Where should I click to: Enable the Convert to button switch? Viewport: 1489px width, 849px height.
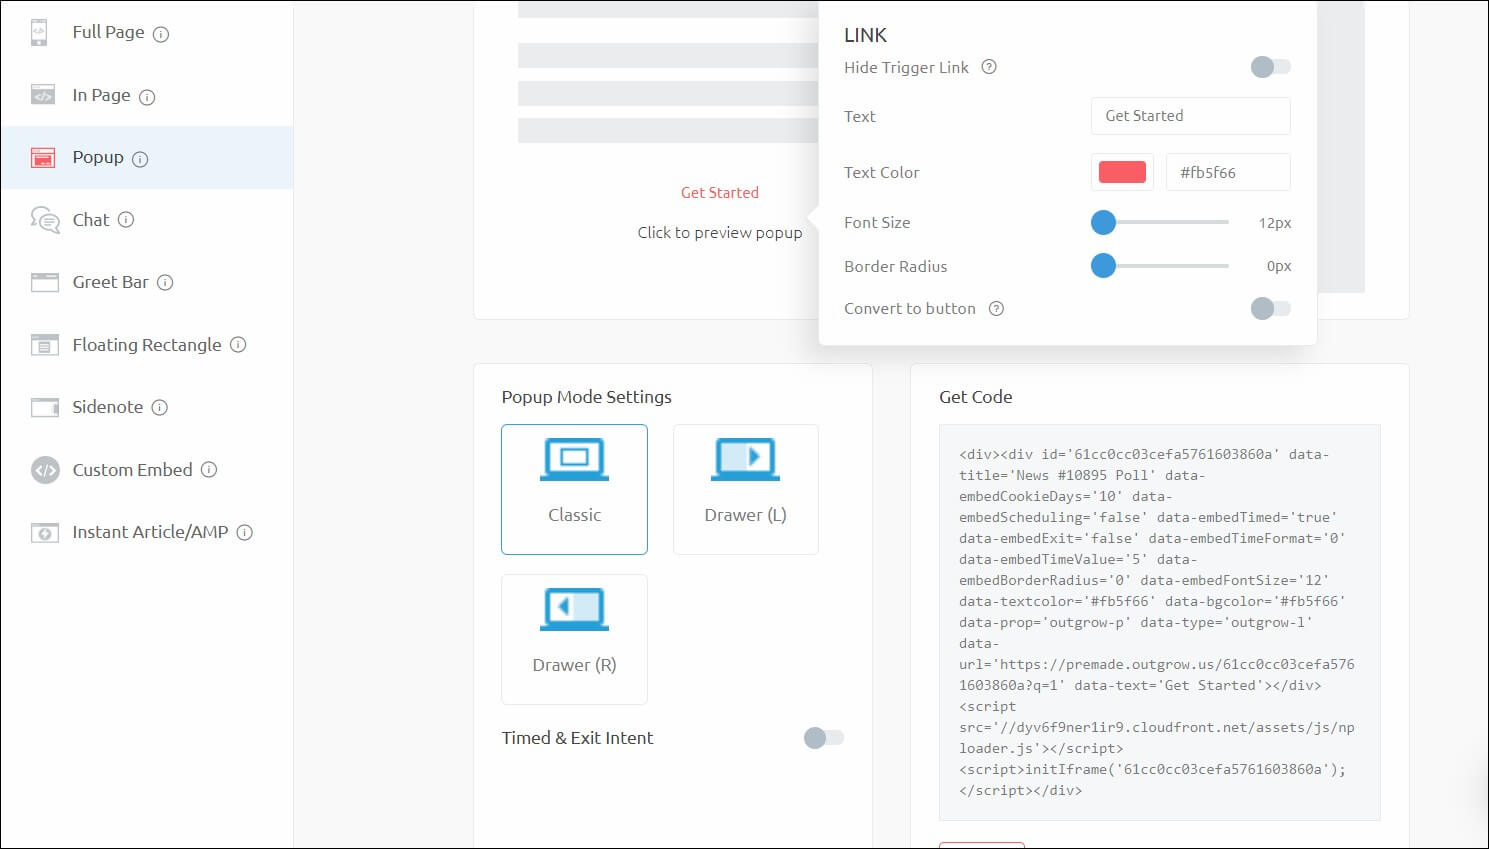pyautogui.click(x=1270, y=309)
